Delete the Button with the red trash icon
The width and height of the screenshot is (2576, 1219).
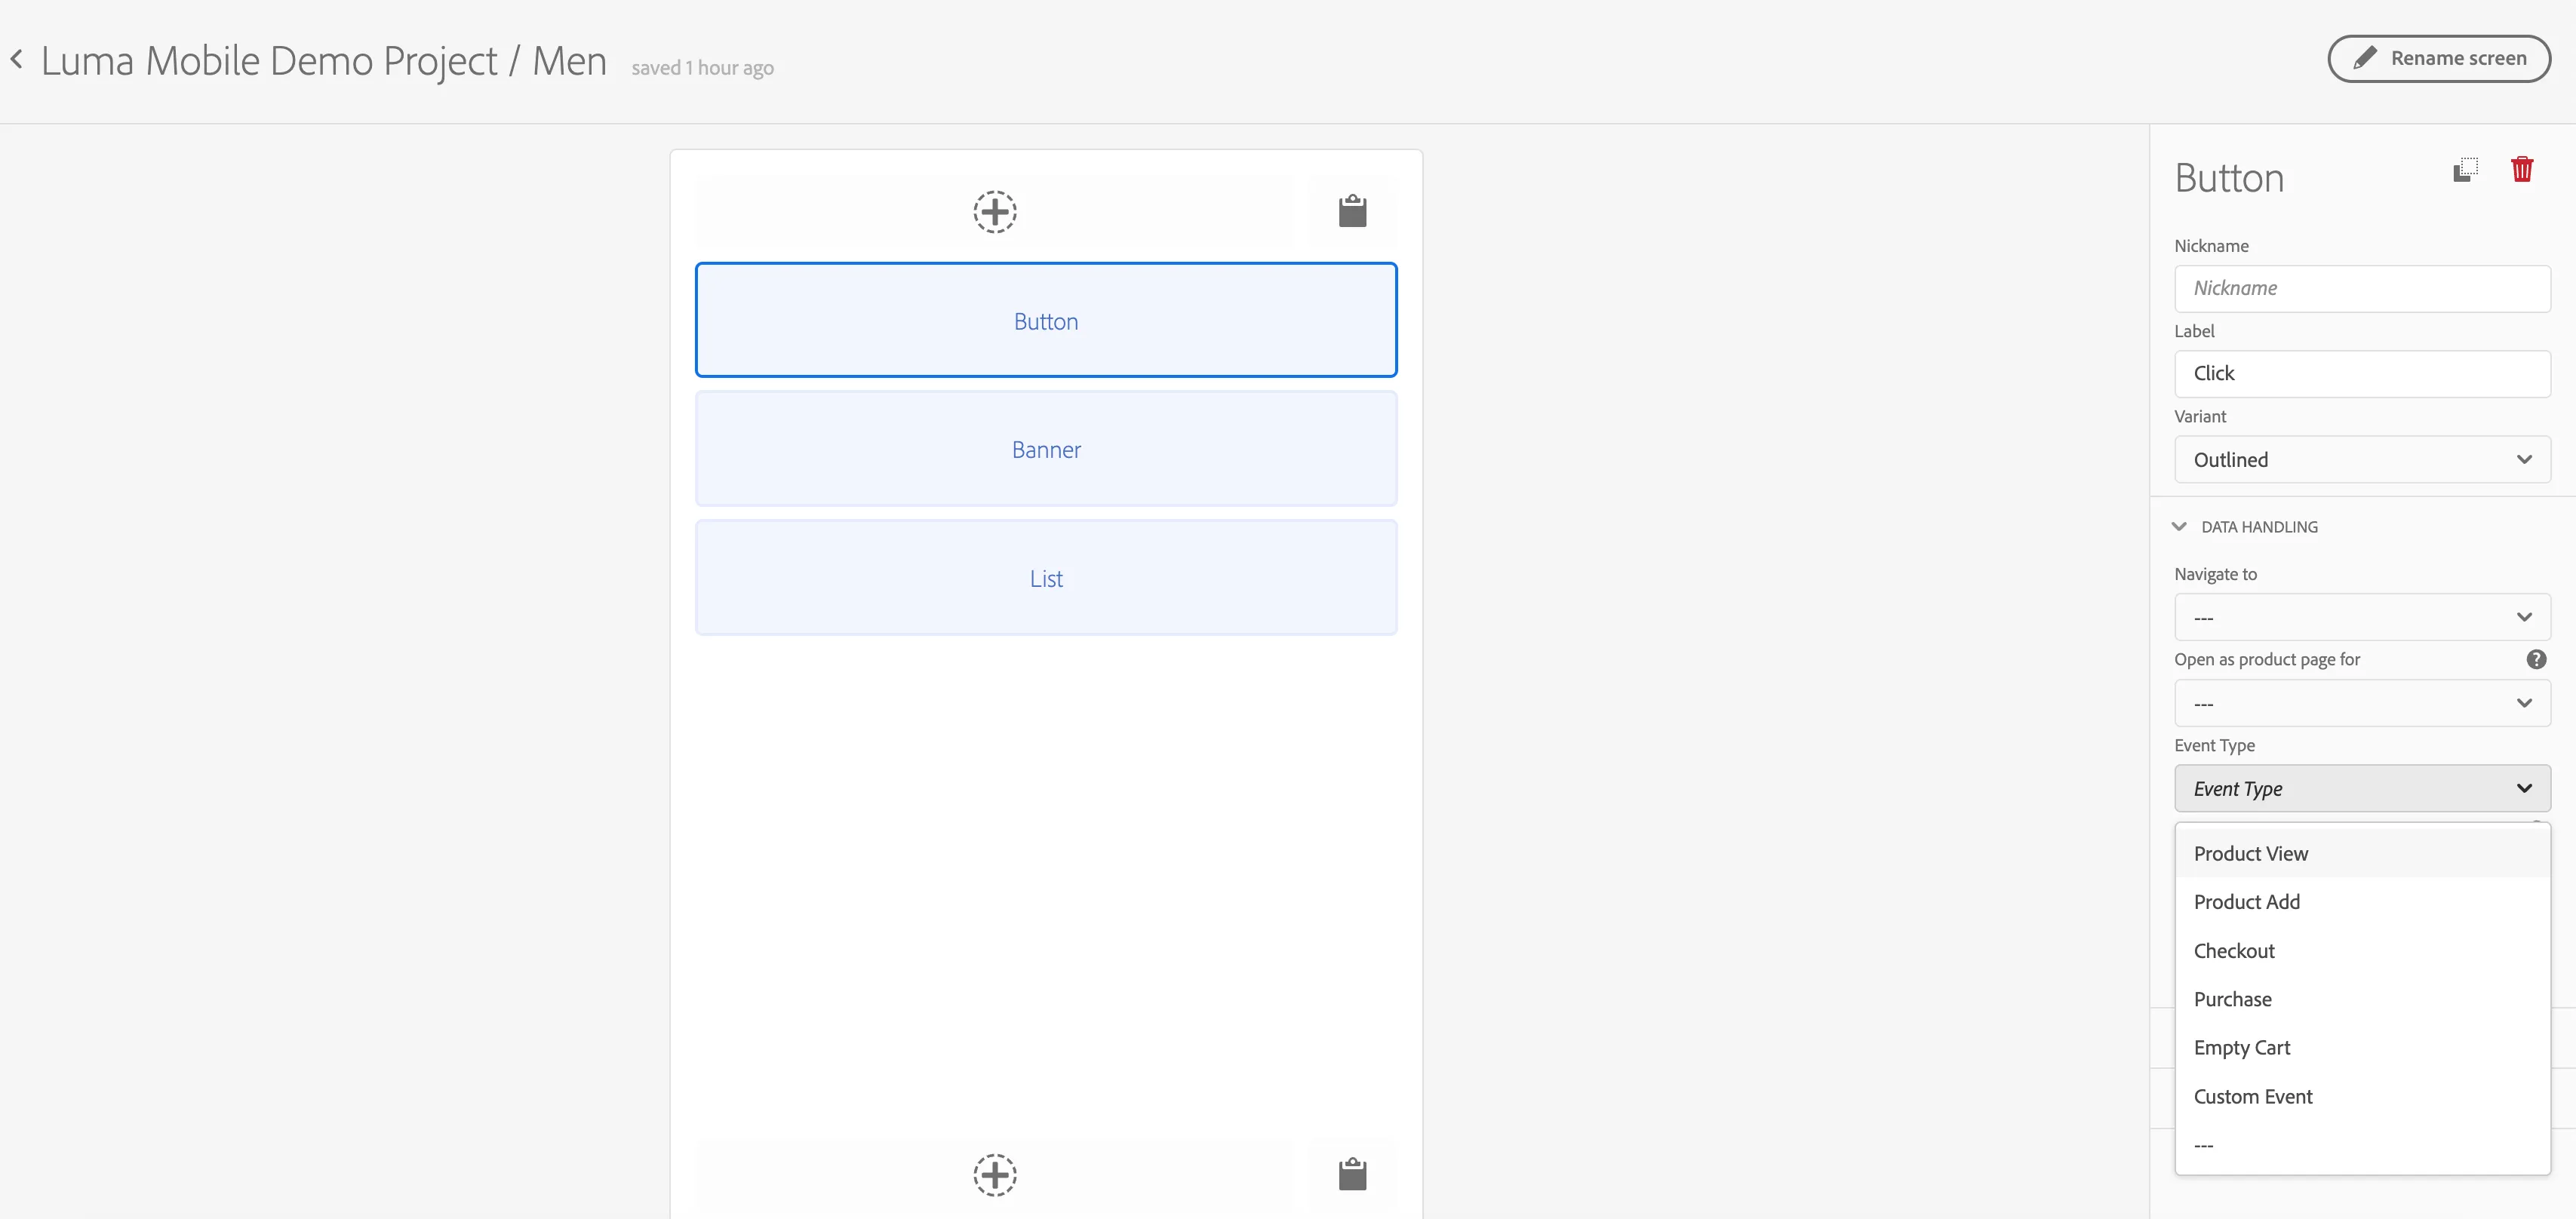point(2521,169)
